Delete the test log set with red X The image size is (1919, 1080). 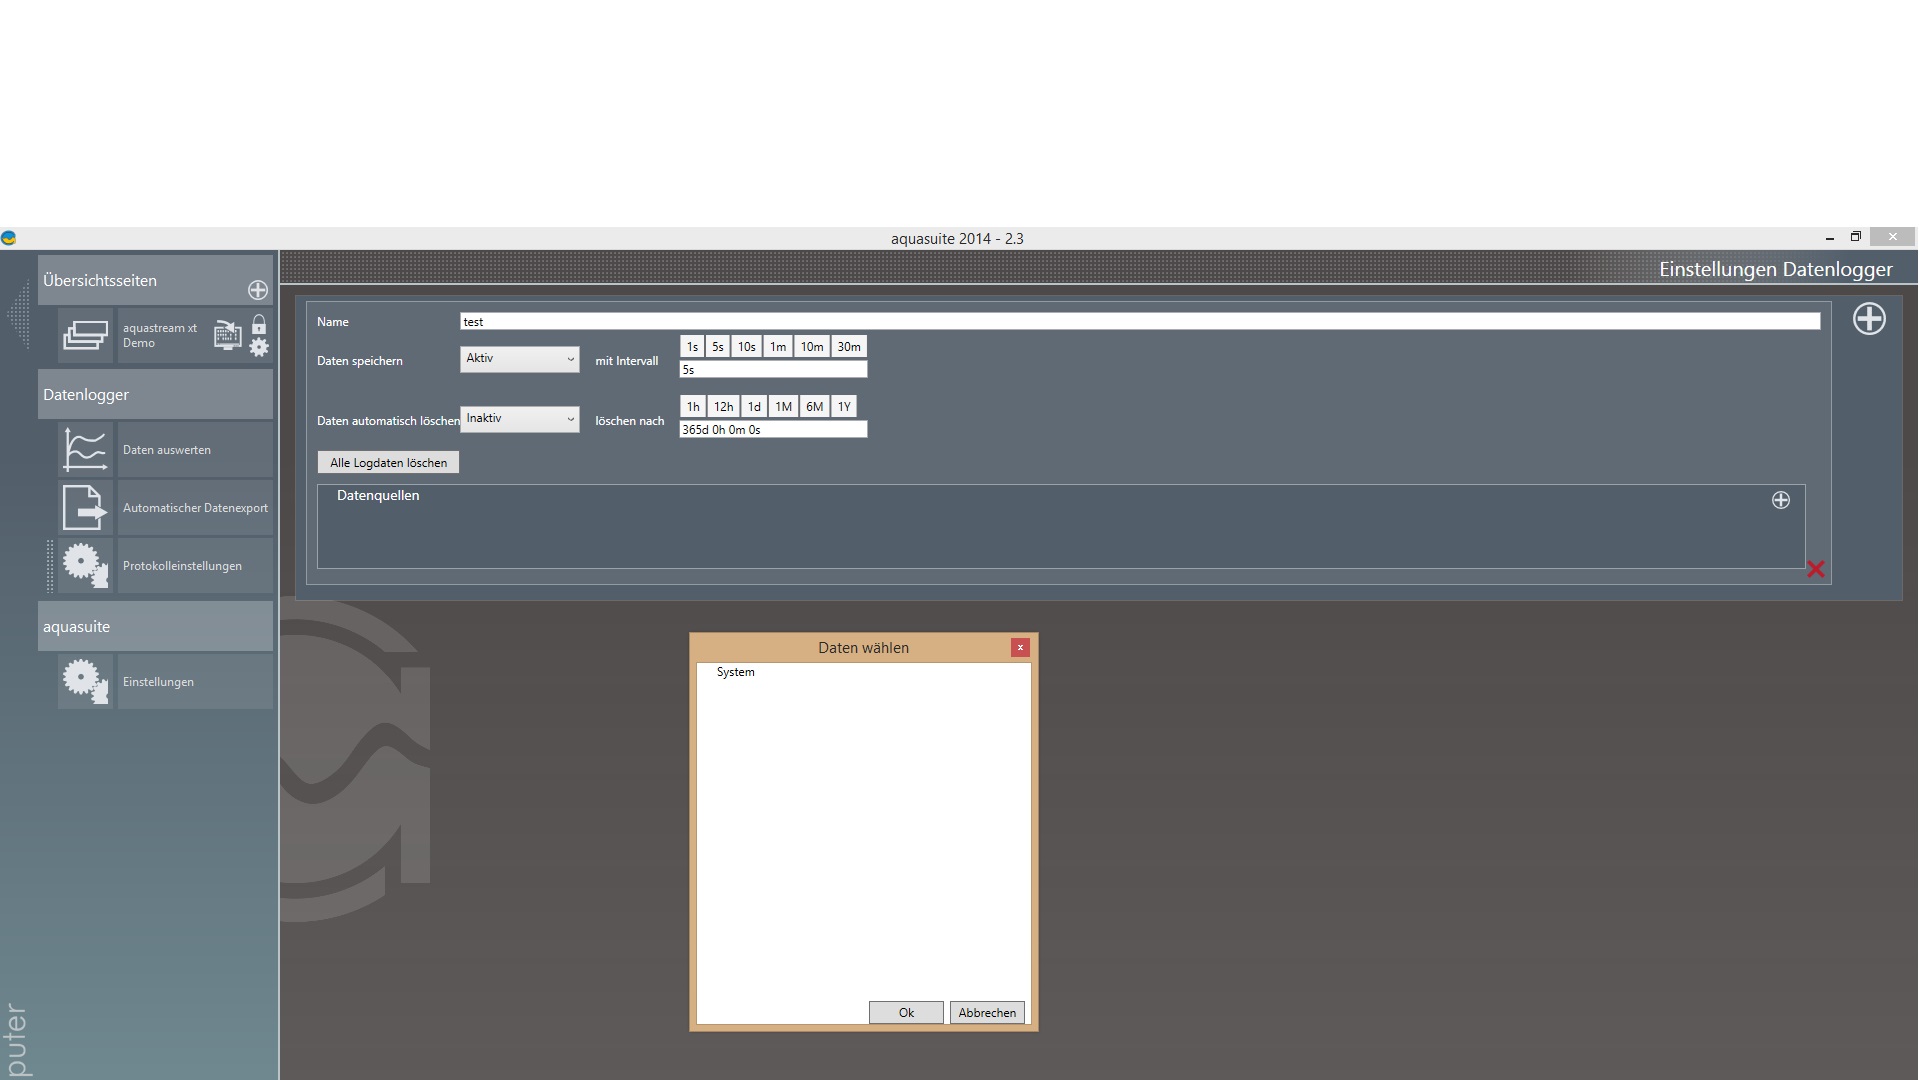[1816, 569]
